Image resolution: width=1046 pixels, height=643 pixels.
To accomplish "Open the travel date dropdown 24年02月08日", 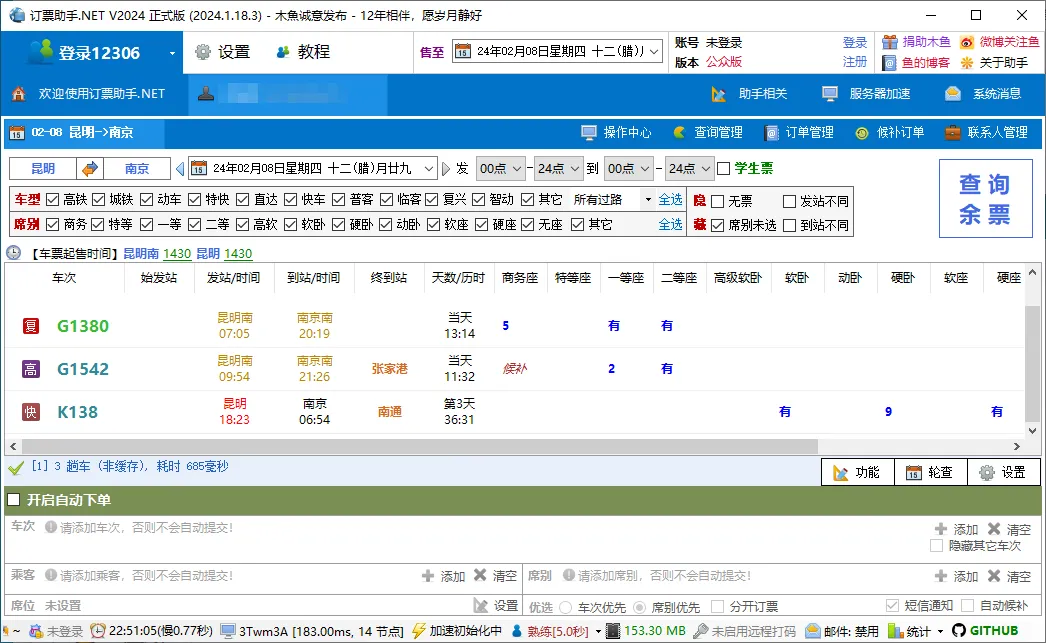I will (429, 169).
